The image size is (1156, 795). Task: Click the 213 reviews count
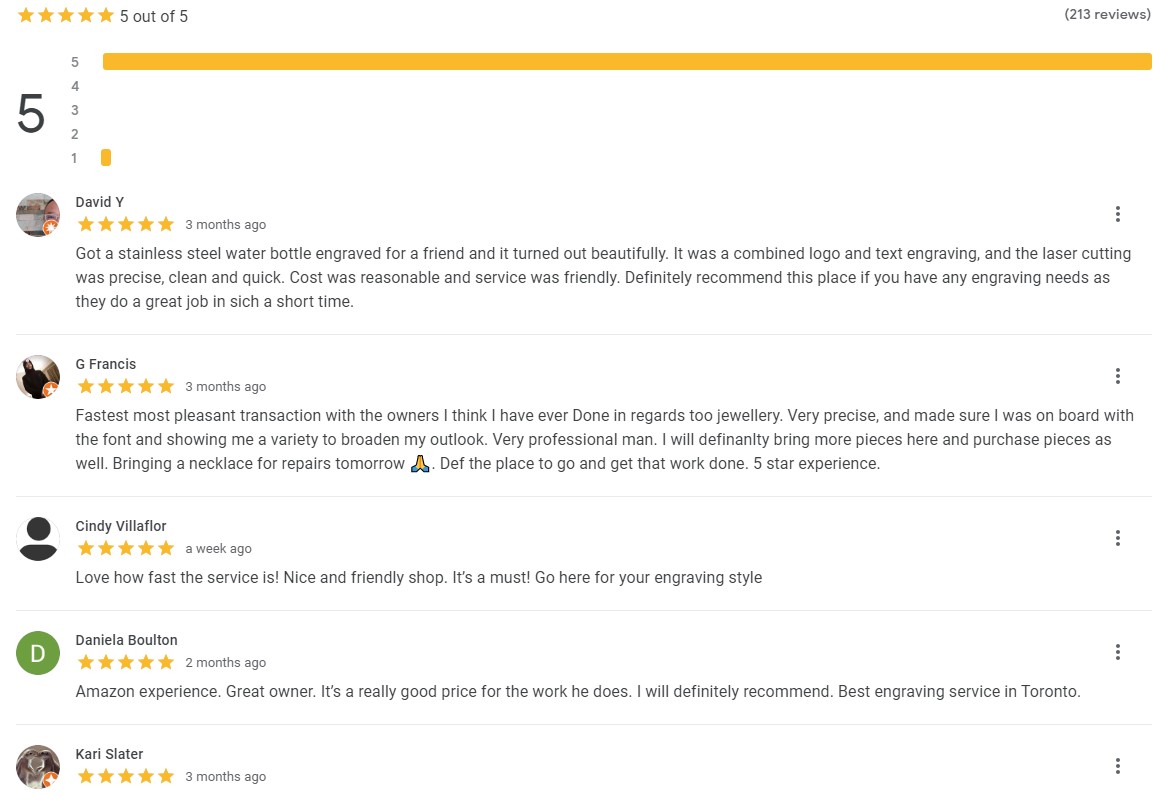tap(1107, 14)
